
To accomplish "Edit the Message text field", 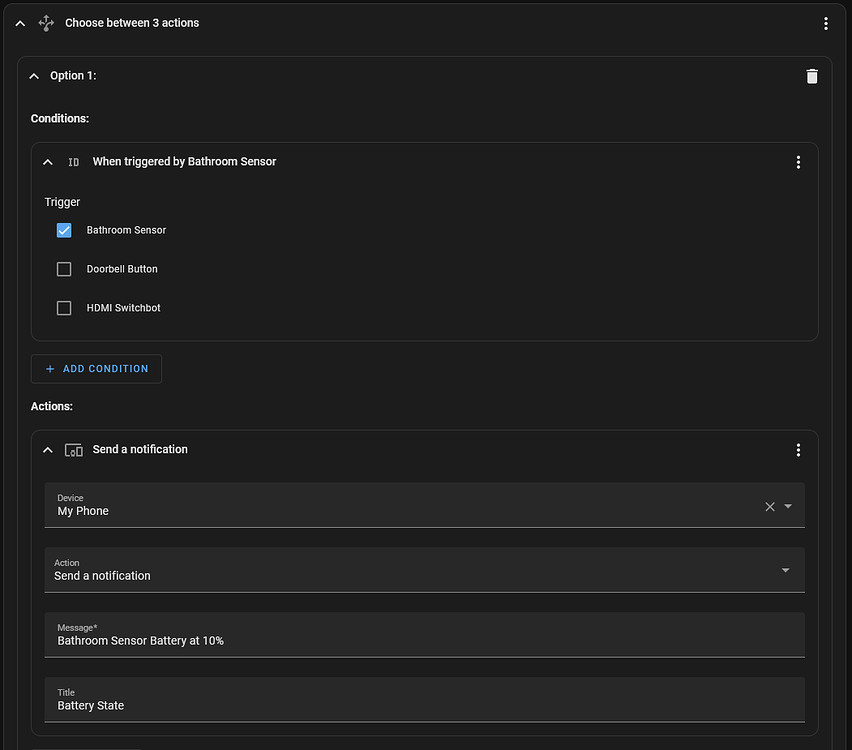I will tap(424, 640).
